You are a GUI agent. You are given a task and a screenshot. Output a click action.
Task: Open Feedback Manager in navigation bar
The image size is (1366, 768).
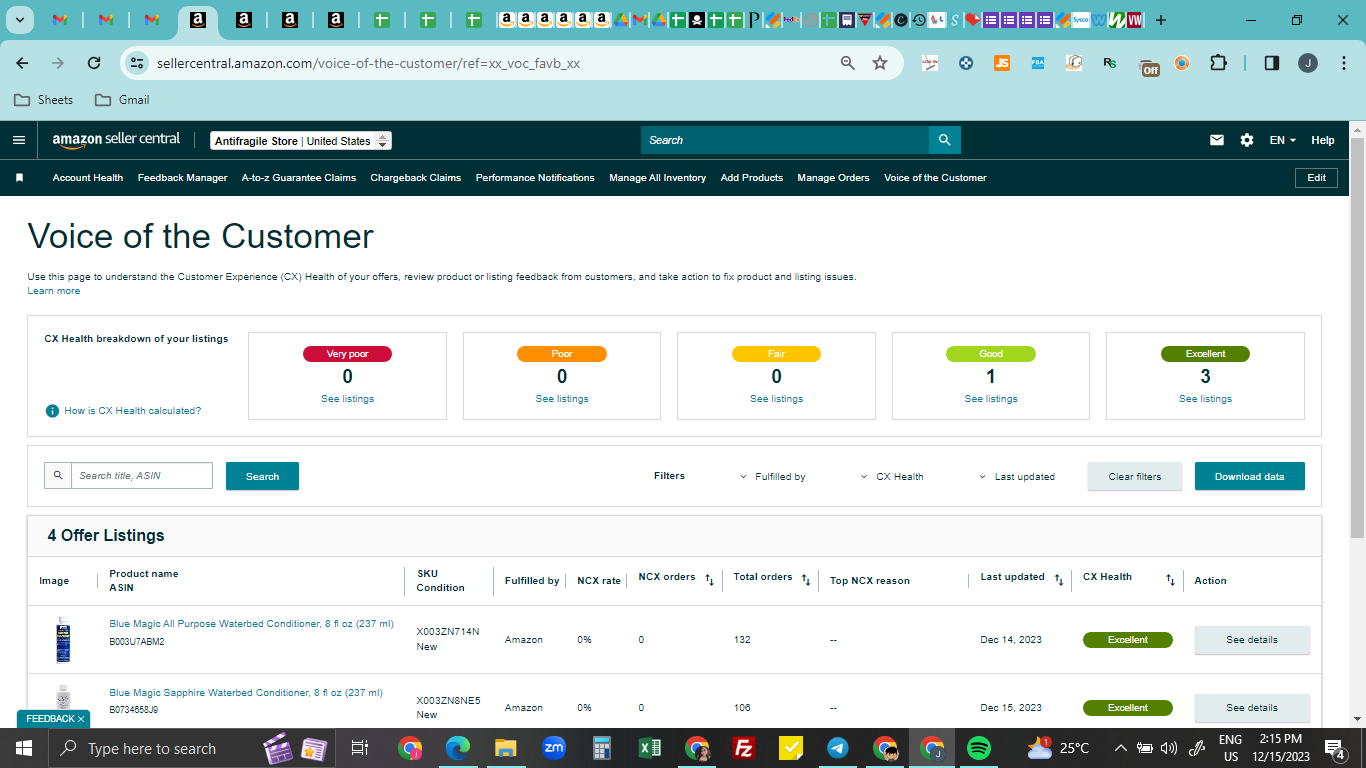[183, 178]
